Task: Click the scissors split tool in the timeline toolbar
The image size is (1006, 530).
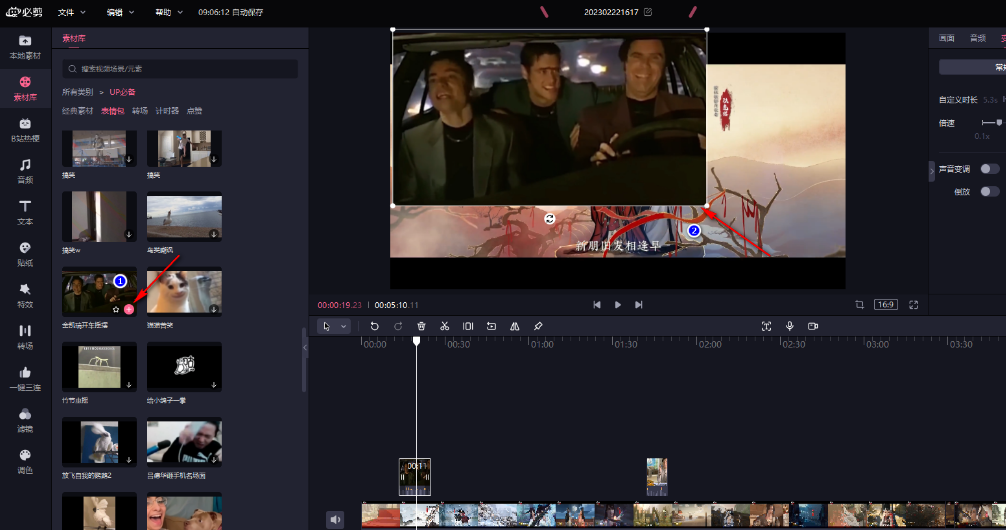Action: coord(445,326)
